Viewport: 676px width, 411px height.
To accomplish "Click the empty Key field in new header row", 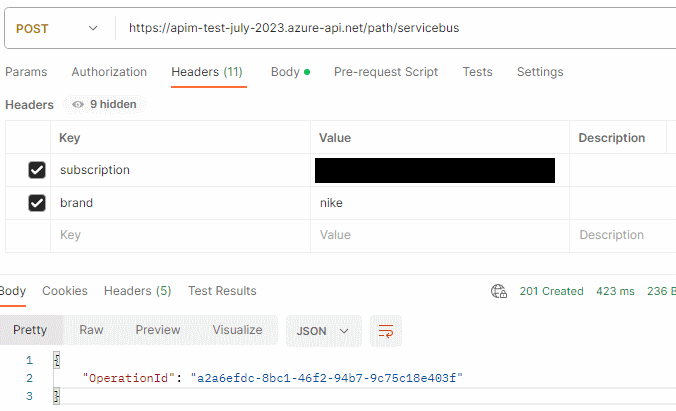I will tap(180, 235).
